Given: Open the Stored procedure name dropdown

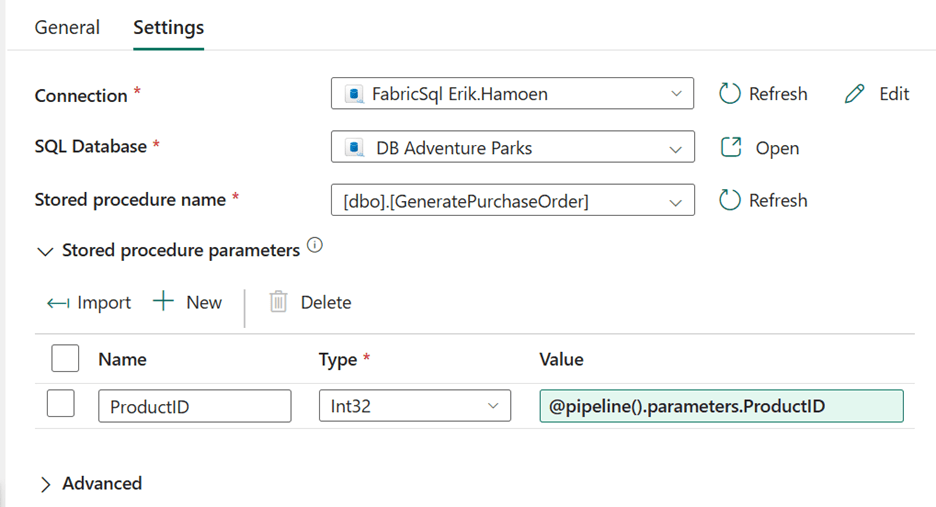Looking at the screenshot, I should (512, 201).
